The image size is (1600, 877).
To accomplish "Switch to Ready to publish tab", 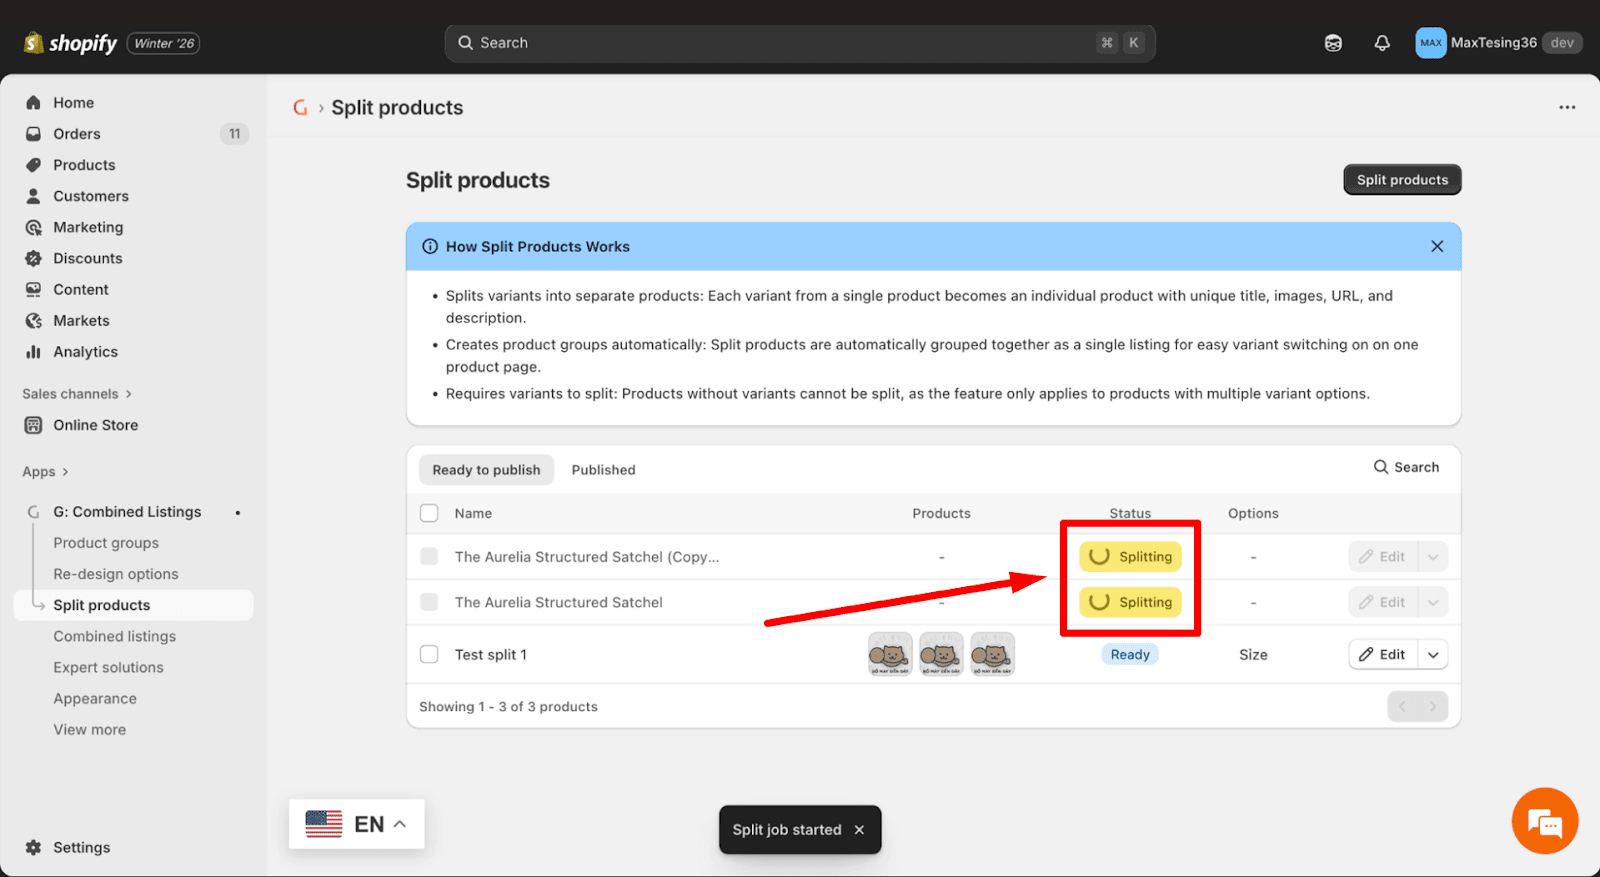I will (486, 470).
